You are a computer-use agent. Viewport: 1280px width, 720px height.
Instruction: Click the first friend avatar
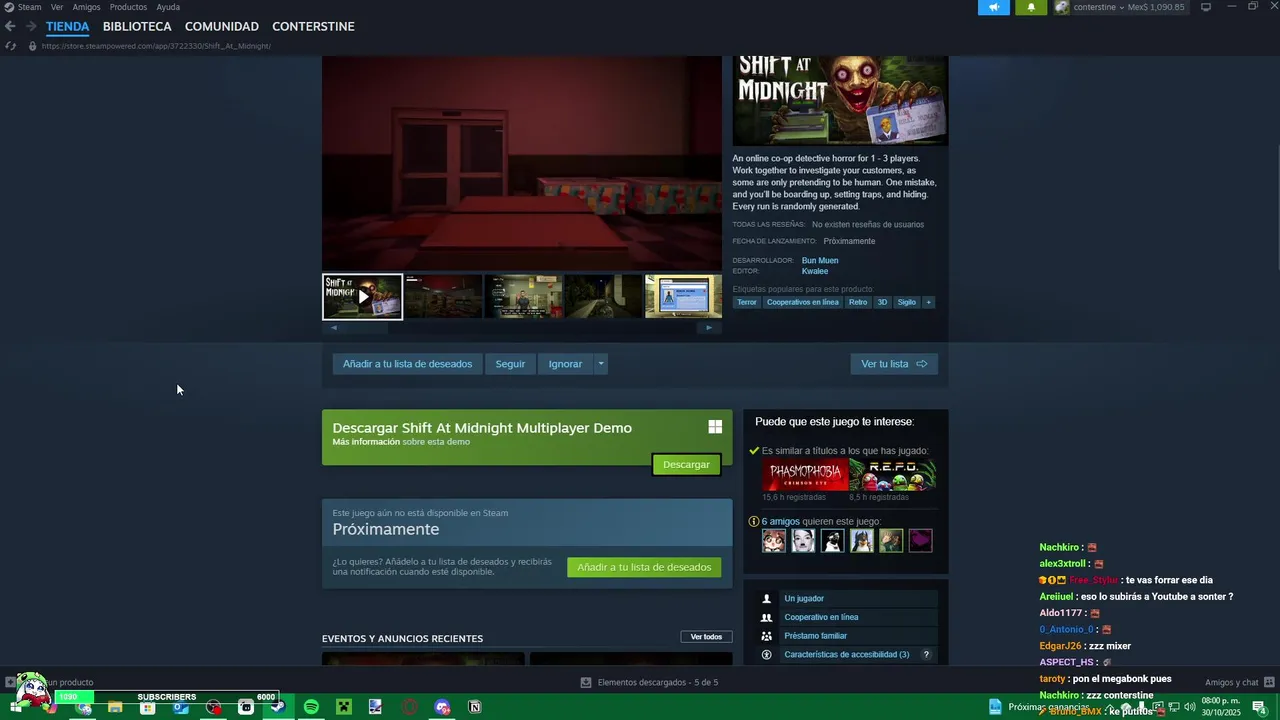coord(774,541)
